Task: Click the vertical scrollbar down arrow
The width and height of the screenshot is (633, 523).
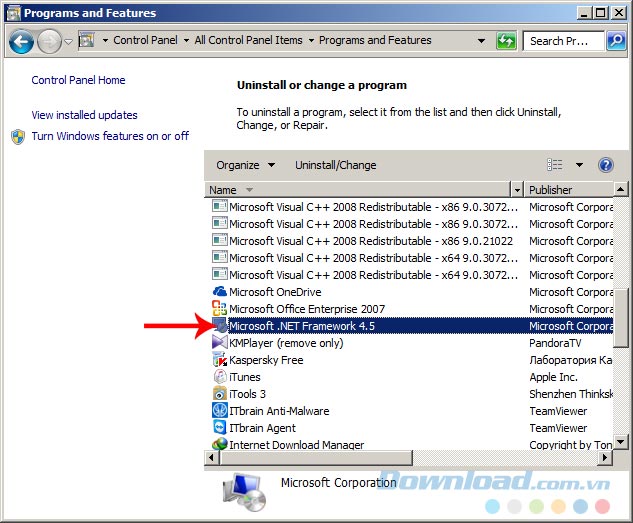Action: tap(621, 440)
